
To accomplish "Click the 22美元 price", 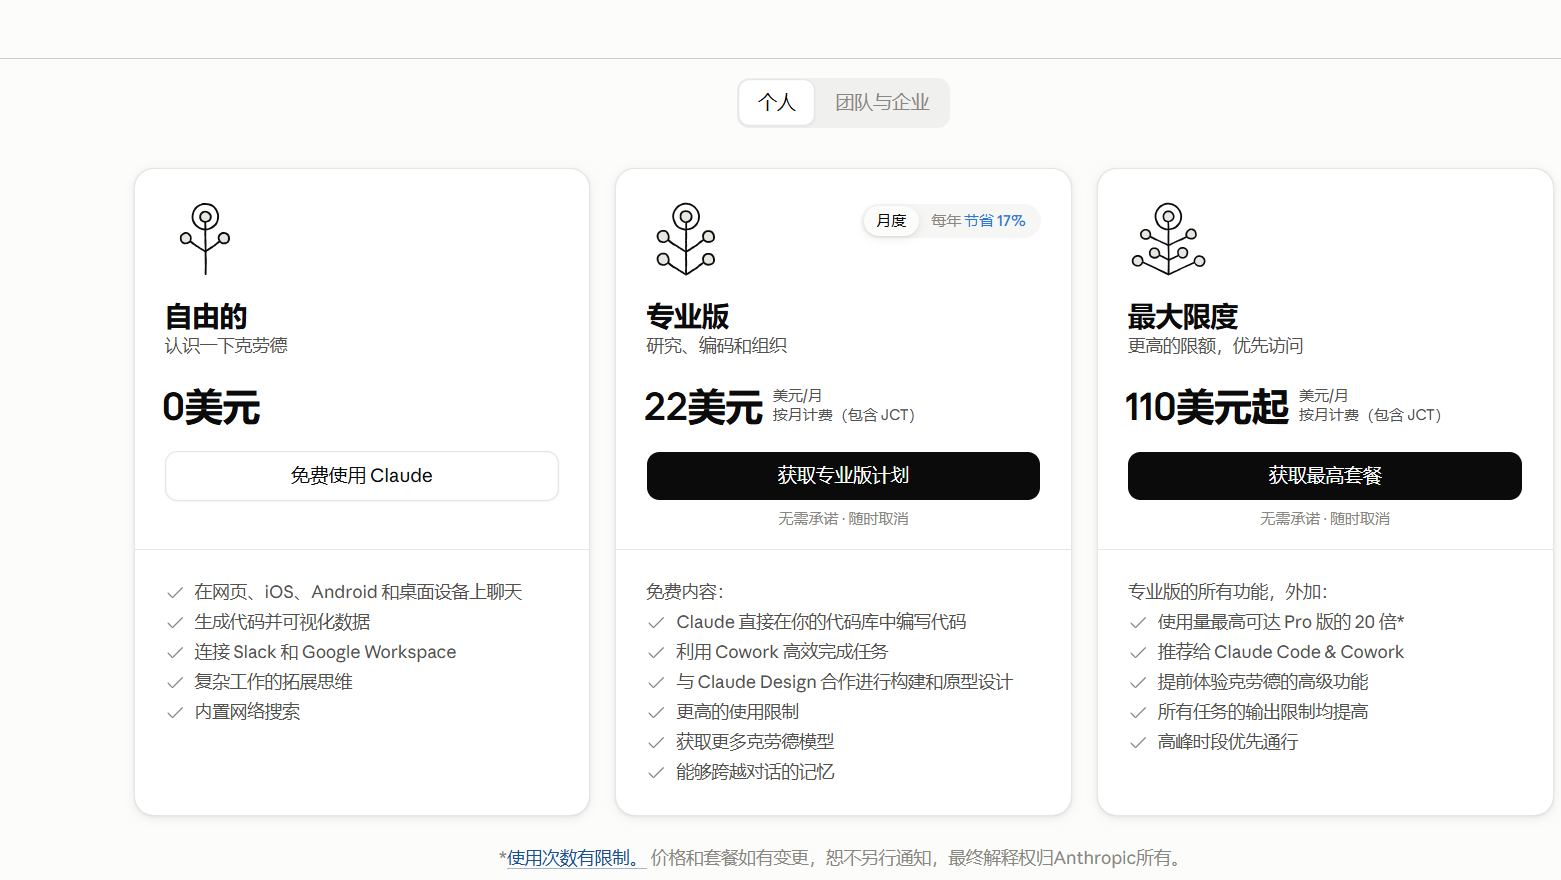I will point(703,407).
